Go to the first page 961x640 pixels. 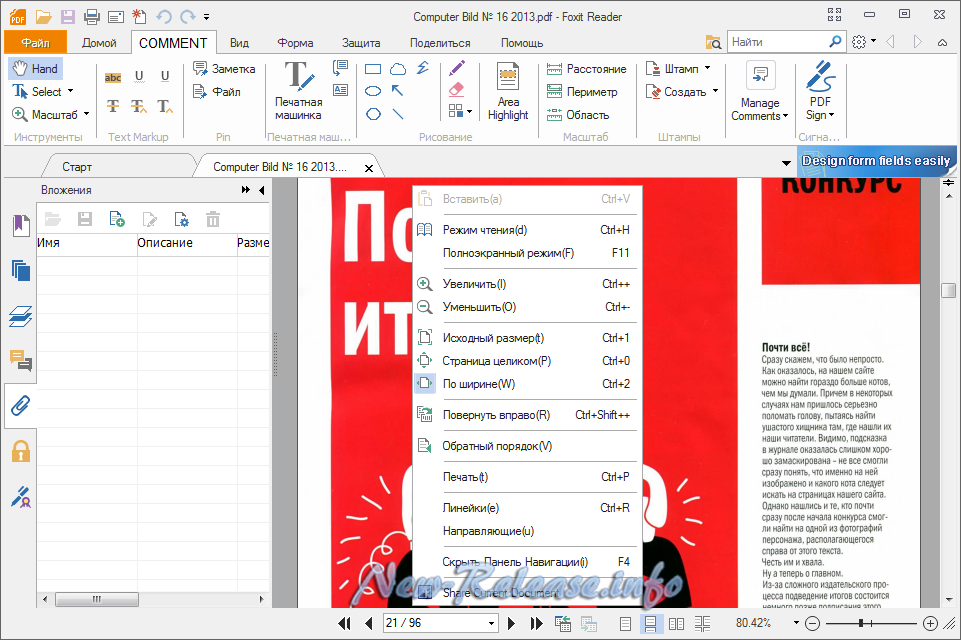click(x=344, y=623)
